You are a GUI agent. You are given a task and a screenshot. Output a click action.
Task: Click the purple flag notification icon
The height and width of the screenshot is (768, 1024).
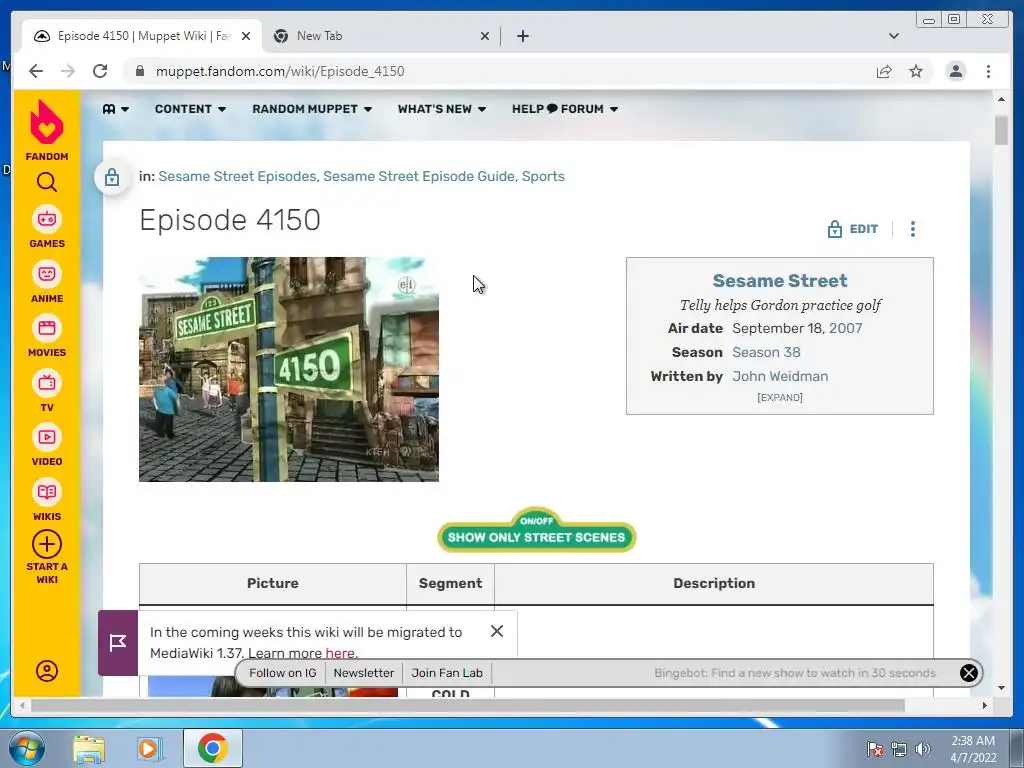[x=118, y=643]
